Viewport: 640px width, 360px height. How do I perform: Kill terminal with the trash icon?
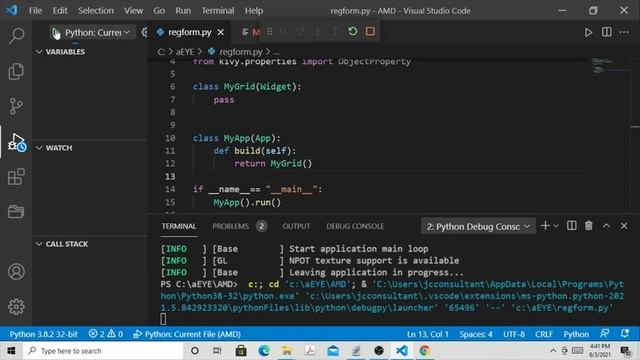pos(589,226)
